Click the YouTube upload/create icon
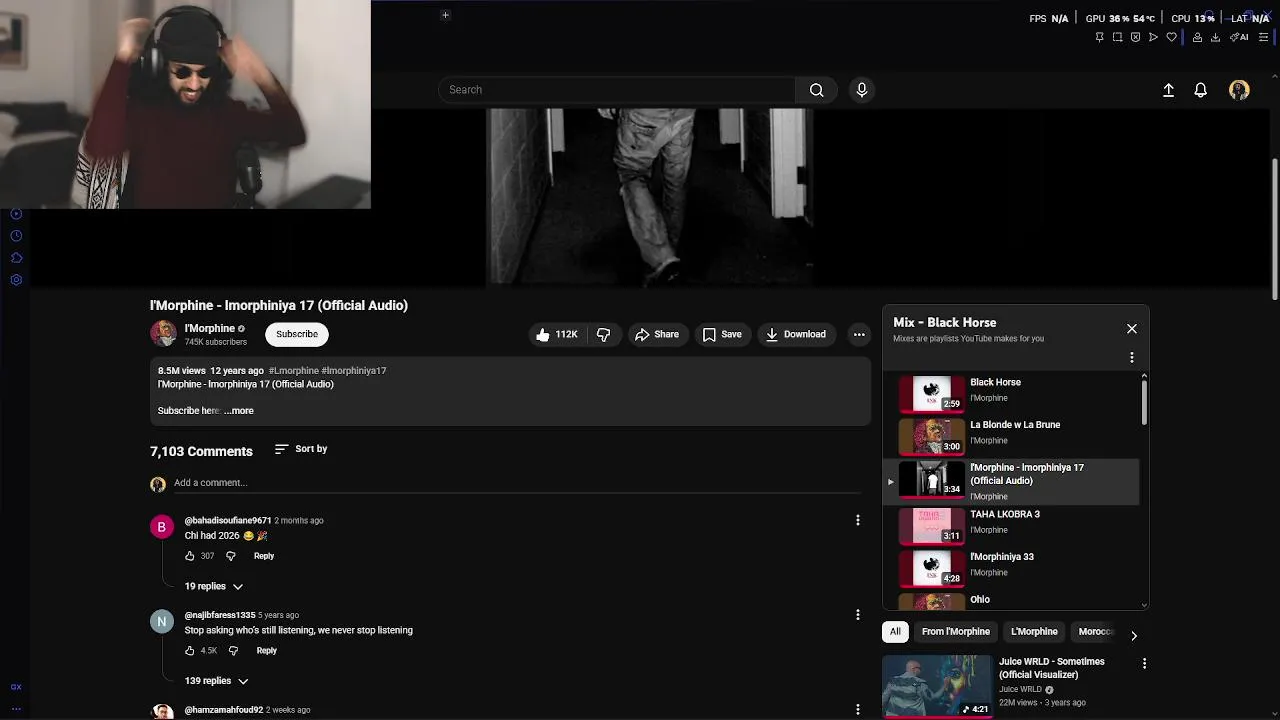Viewport: 1280px width, 720px height. (x=1168, y=90)
